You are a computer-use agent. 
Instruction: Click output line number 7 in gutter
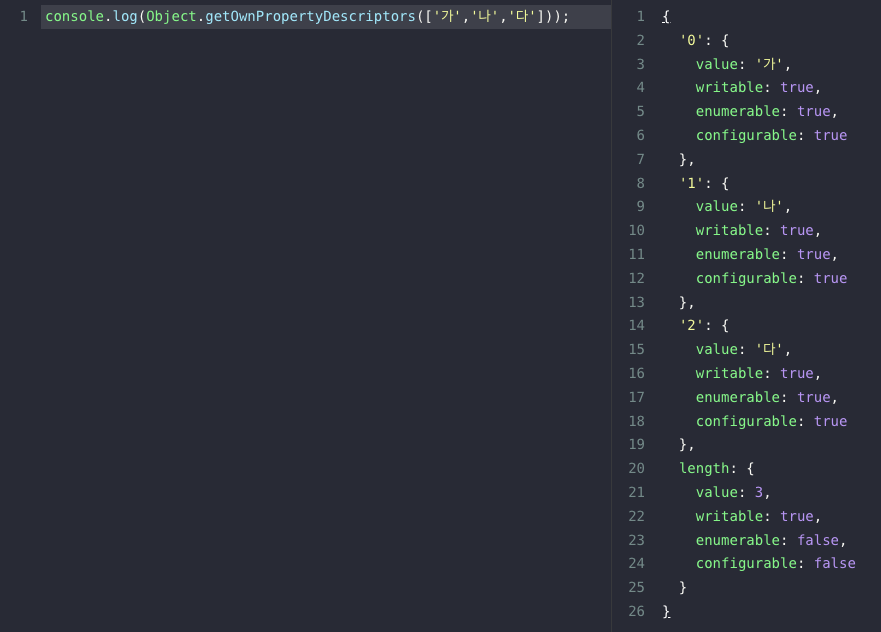(641, 160)
